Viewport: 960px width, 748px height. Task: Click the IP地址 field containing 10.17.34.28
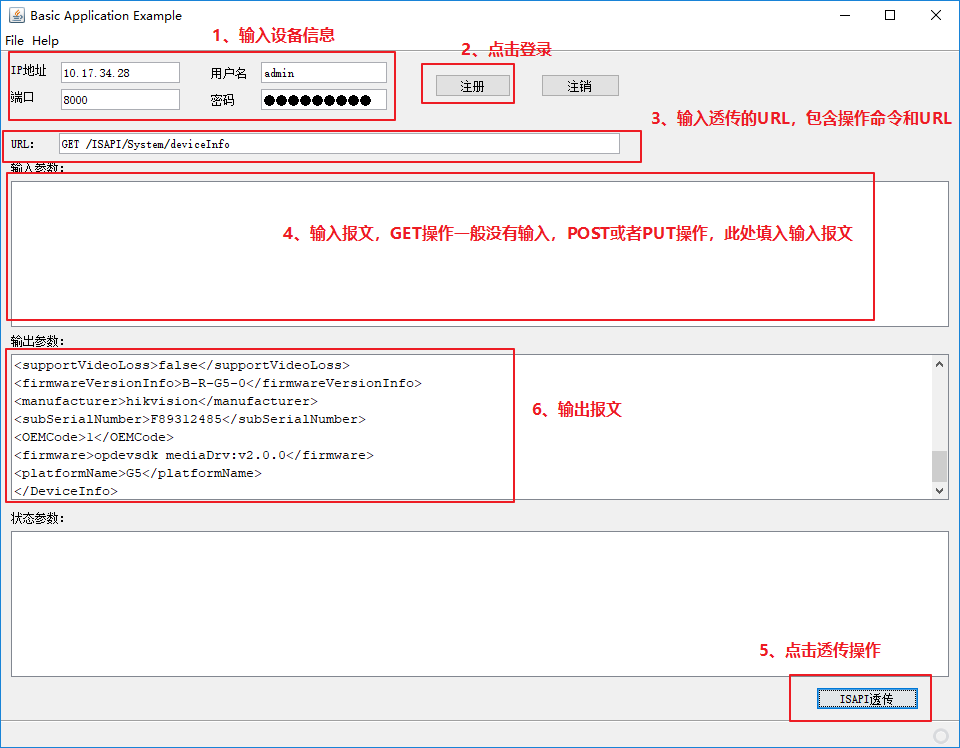119,73
